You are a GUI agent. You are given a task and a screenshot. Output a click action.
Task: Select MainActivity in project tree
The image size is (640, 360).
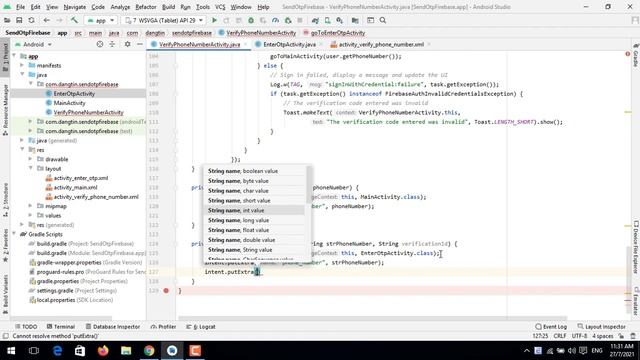coord(69,103)
